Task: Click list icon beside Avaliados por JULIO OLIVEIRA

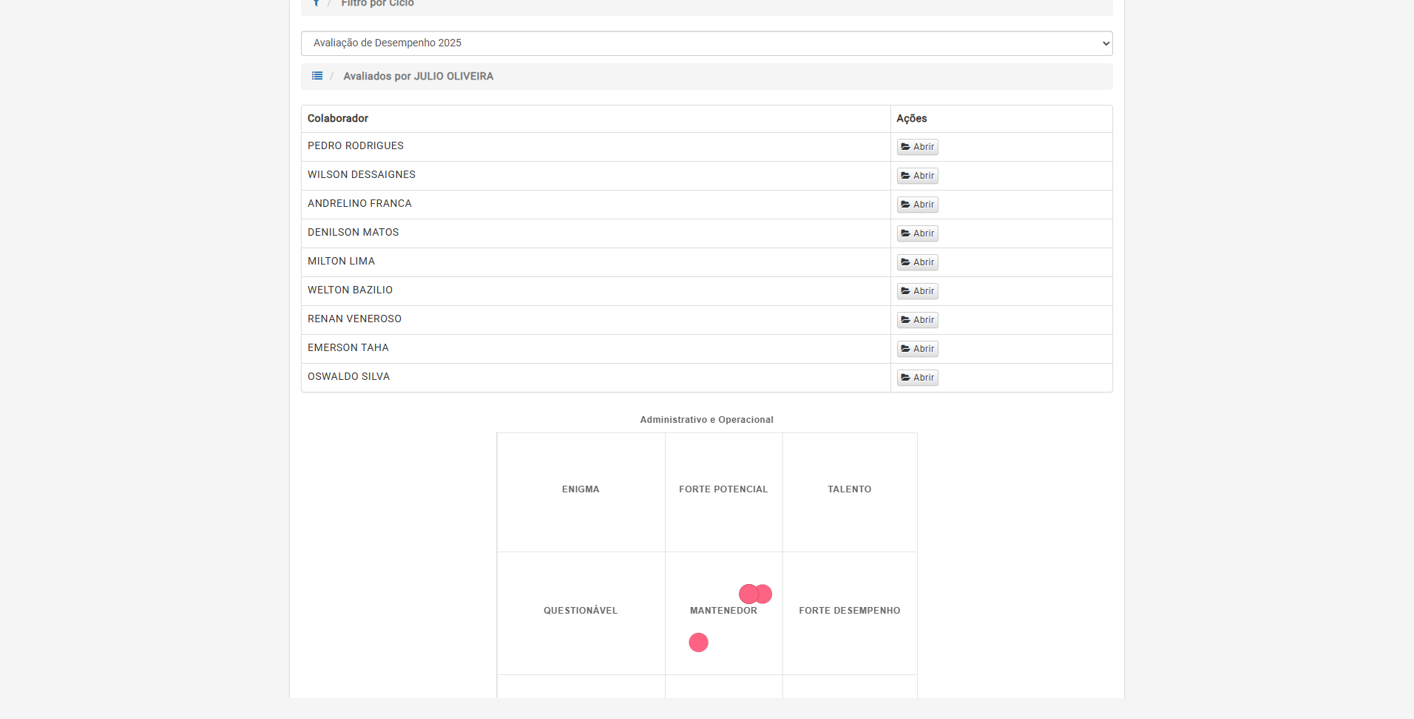Action: tap(317, 76)
